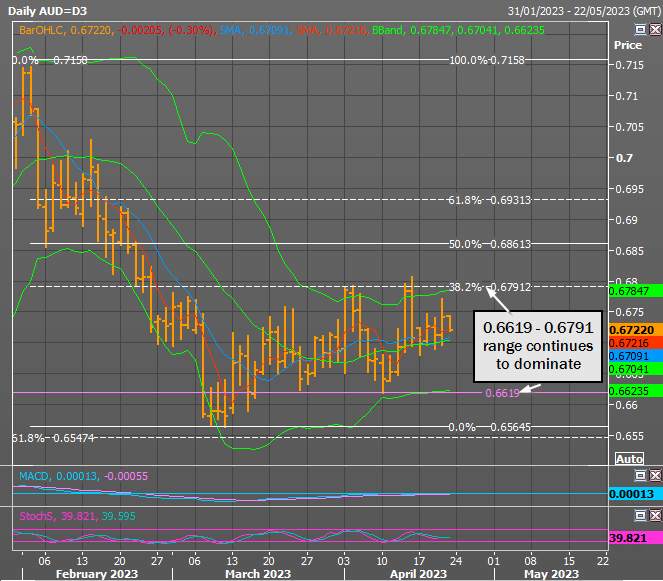Click May 2023 on the time axis
This screenshot has width=663, height=581.
[x=551, y=574]
